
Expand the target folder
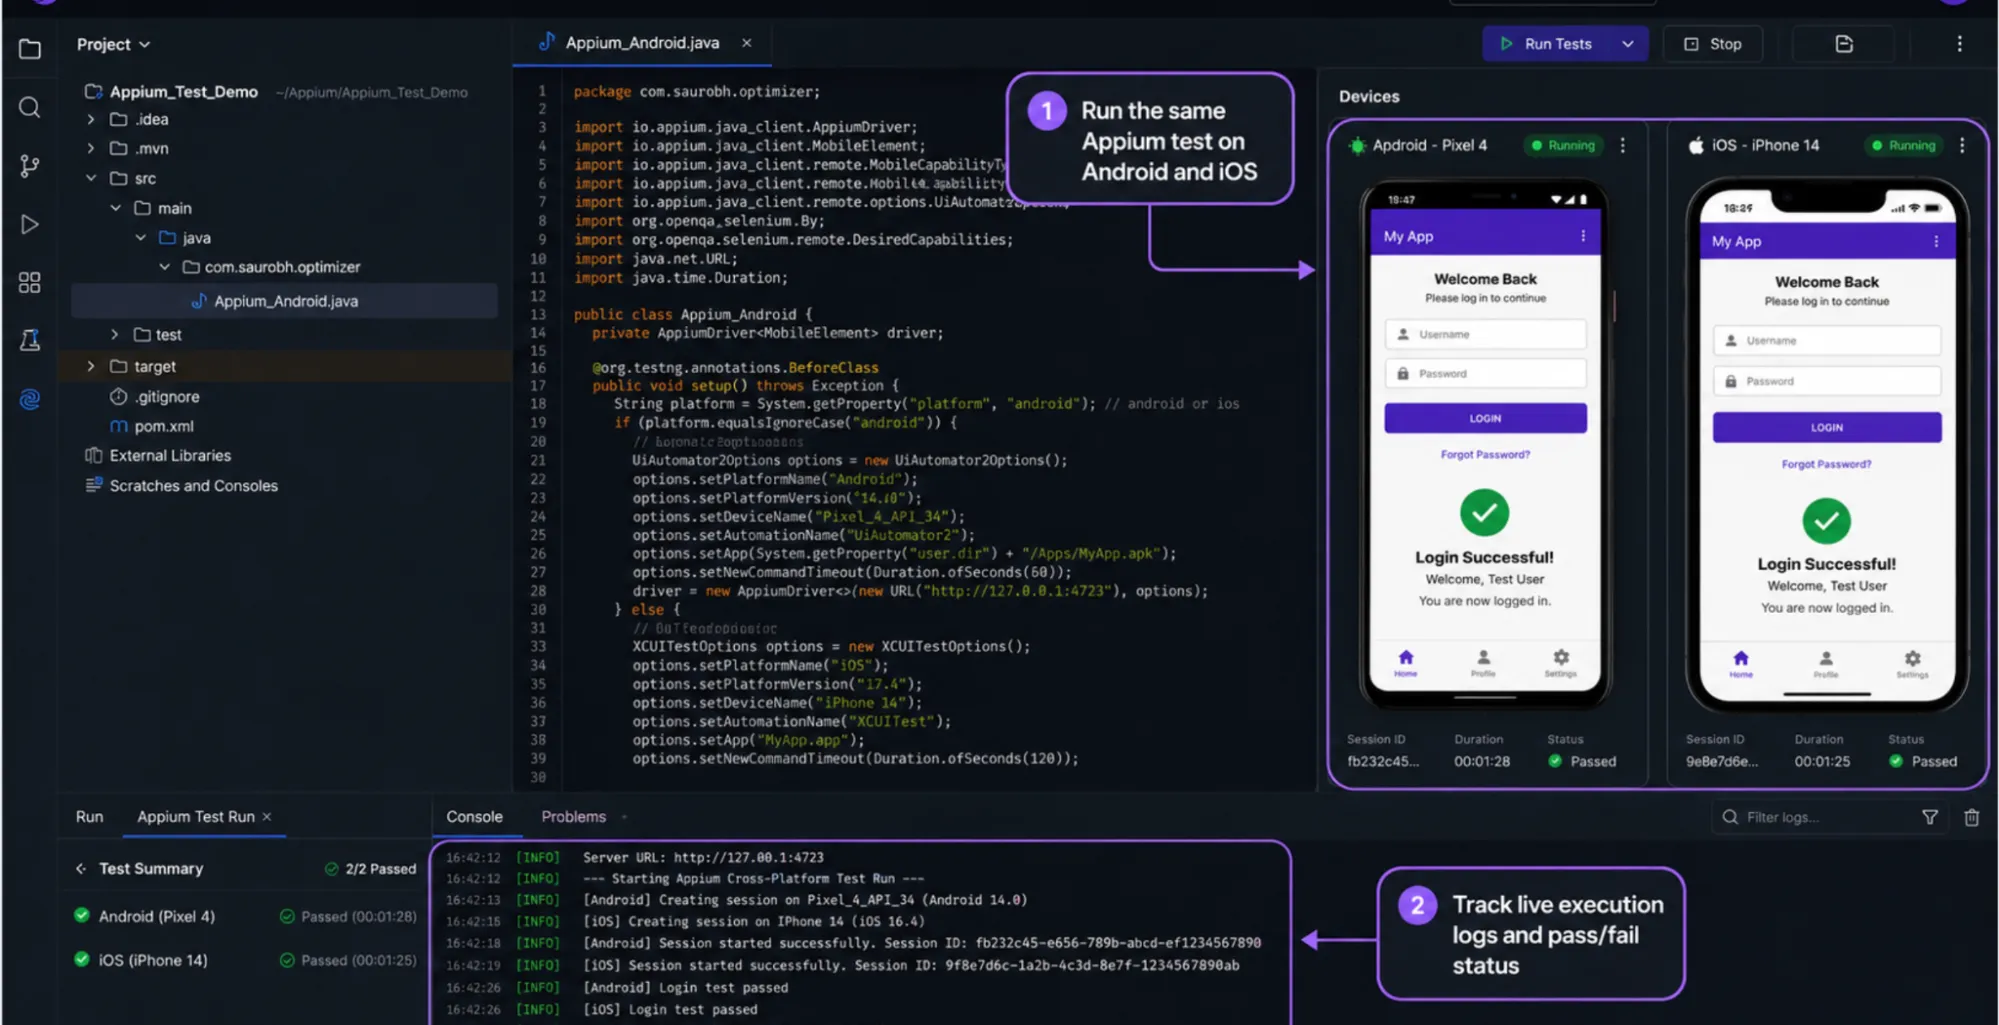click(91, 366)
